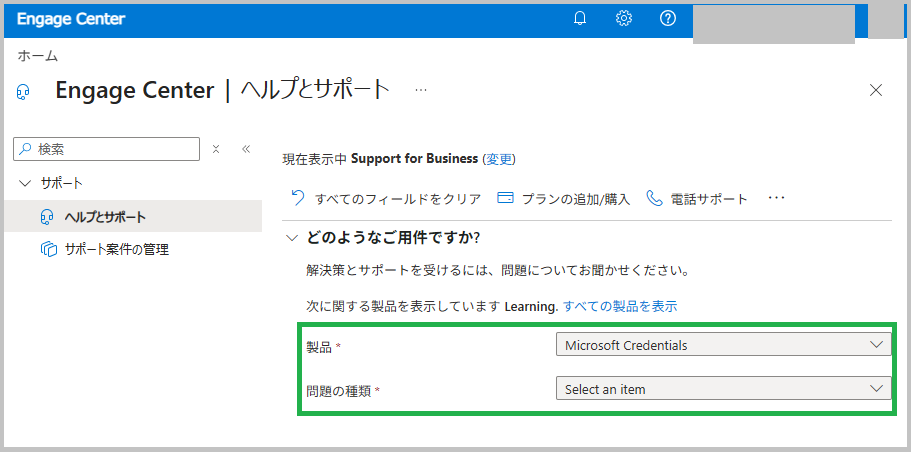Open the toolbar overflow ellipsis

pyautogui.click(x=776, y=198)
